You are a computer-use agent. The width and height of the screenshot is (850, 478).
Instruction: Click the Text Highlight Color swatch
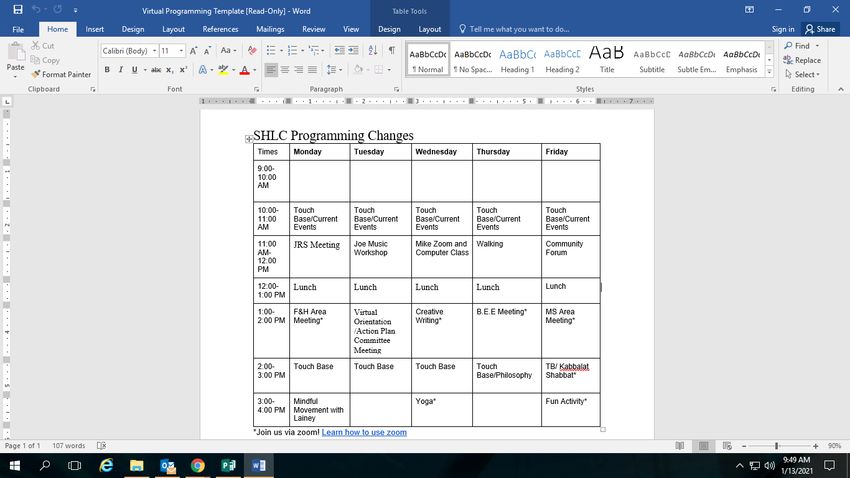[x=223, y=69]
